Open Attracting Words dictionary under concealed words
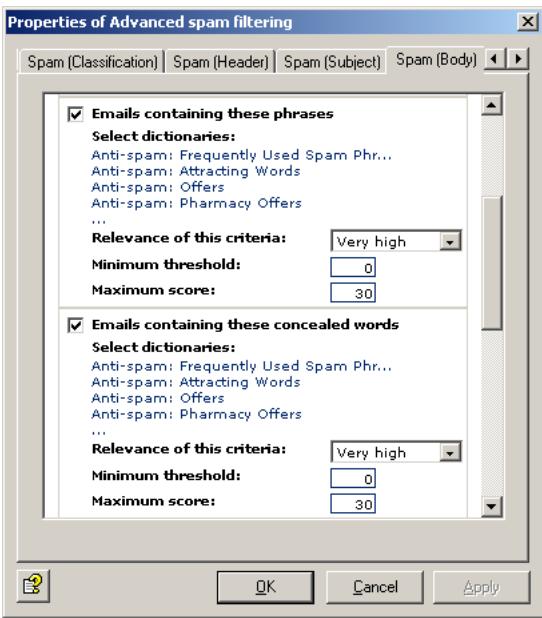Image resolution: width=542 pixels, height=618 pixels. click(196, 382)
